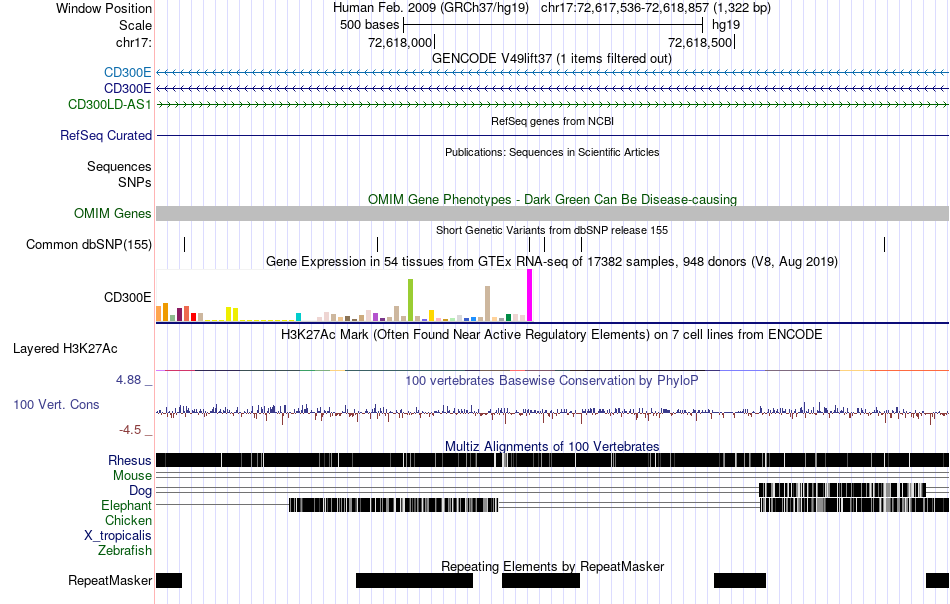Open the GTEx Gene Expression track title
The image size is (950, 604).
[x=552, y=261]
